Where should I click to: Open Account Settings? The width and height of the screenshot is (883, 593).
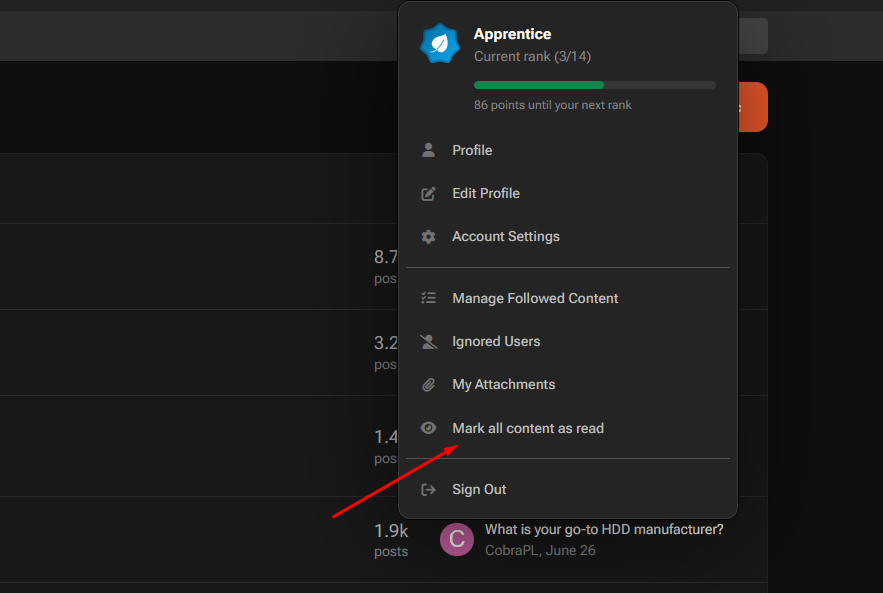coord(568,237)
